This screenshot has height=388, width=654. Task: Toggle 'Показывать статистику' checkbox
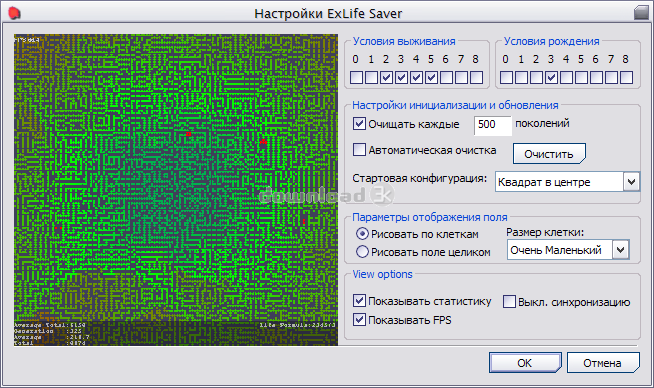tap(359, 301)
